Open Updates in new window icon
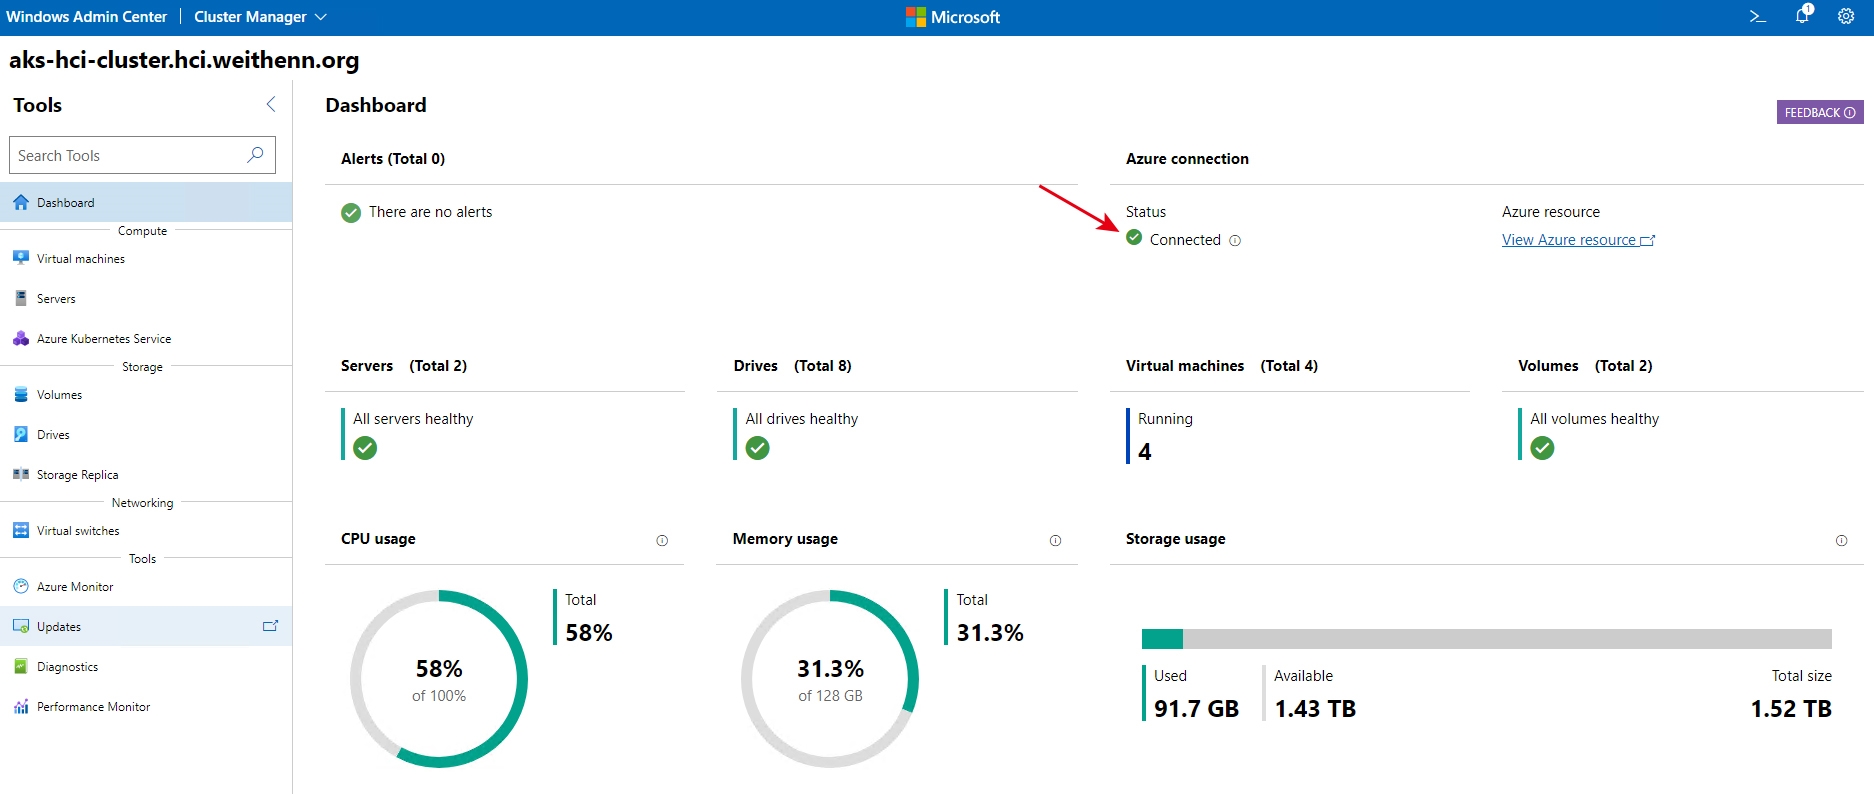Viewport: 1874px width, 794px height. (x=270, y=626)
